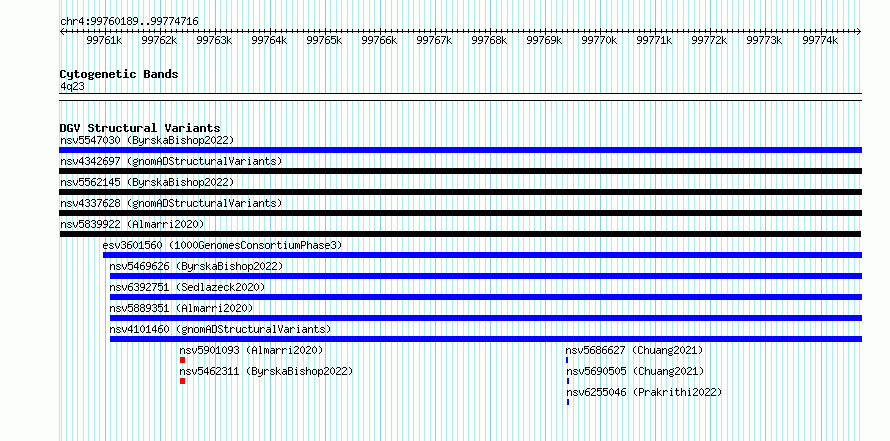Viewport: 890px width, 441px height.
Task: Select the black bar under nsv4337628
Action: (x=460, y=213)
